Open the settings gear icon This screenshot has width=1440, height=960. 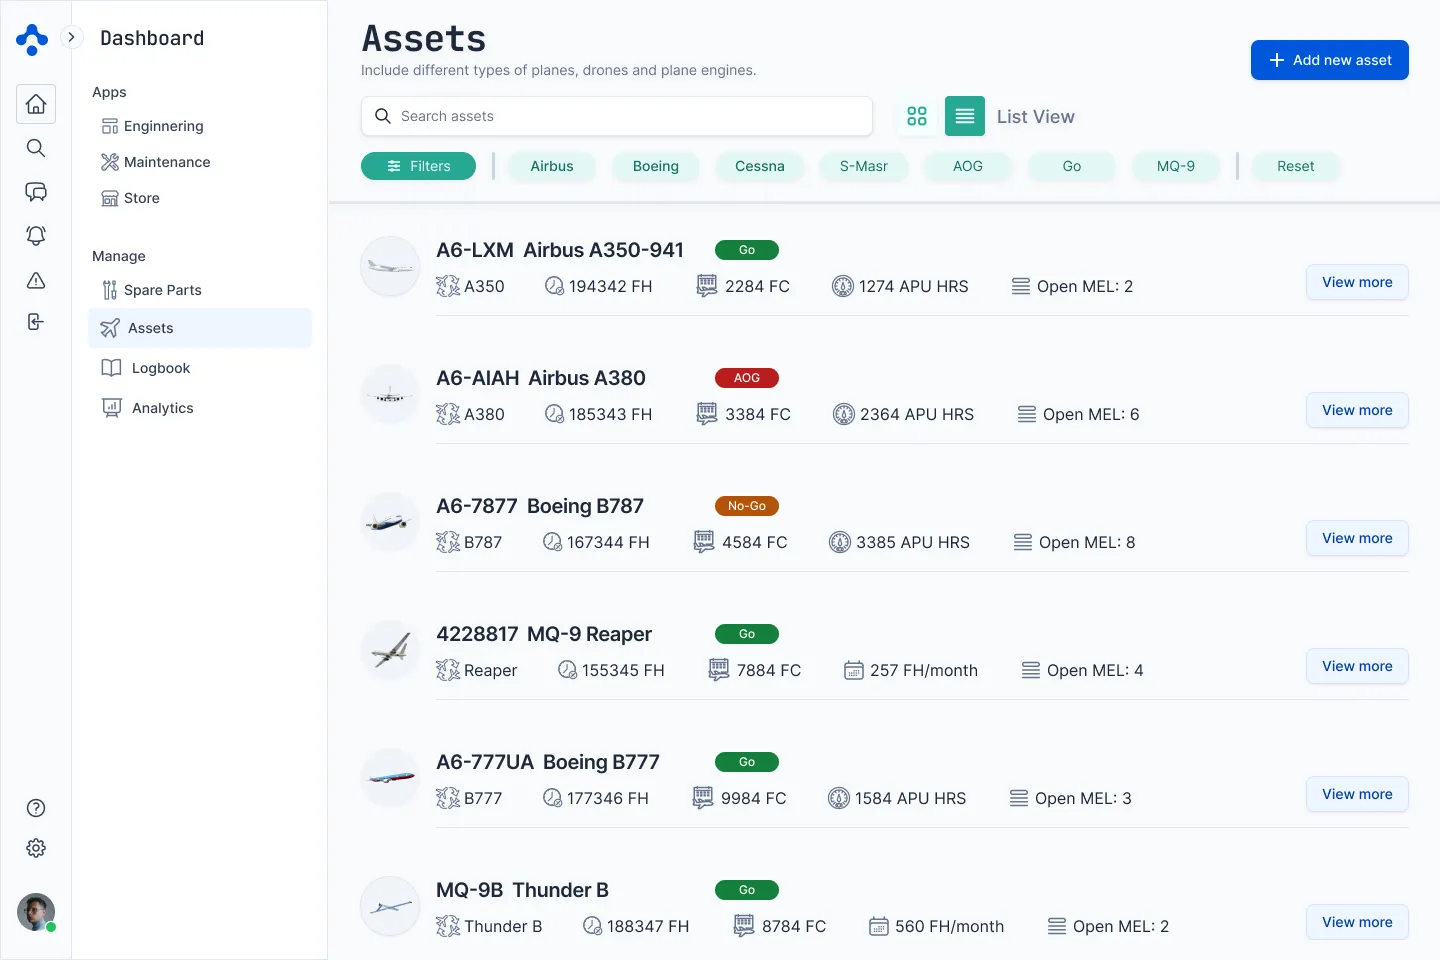point(36,848)
